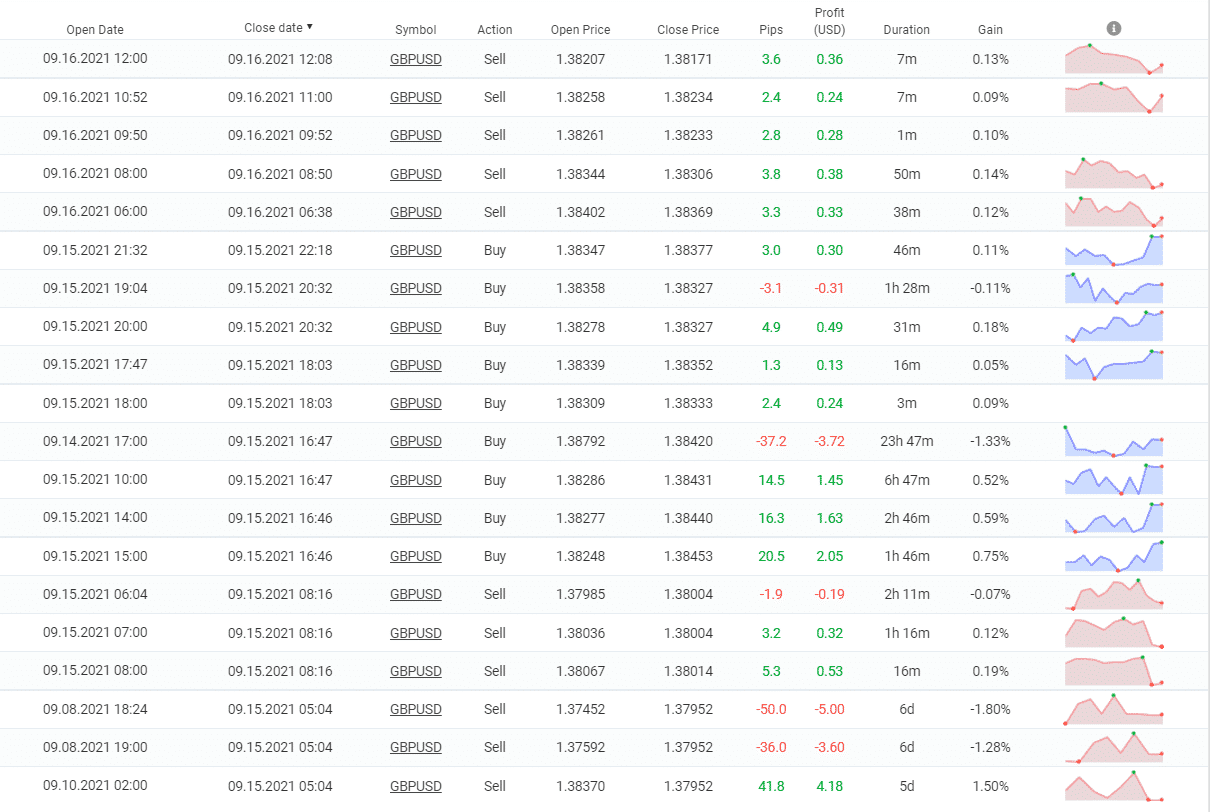Click the info icon in the chart column header
The image size is (1210, 812).
click(x=1114, y=29)
